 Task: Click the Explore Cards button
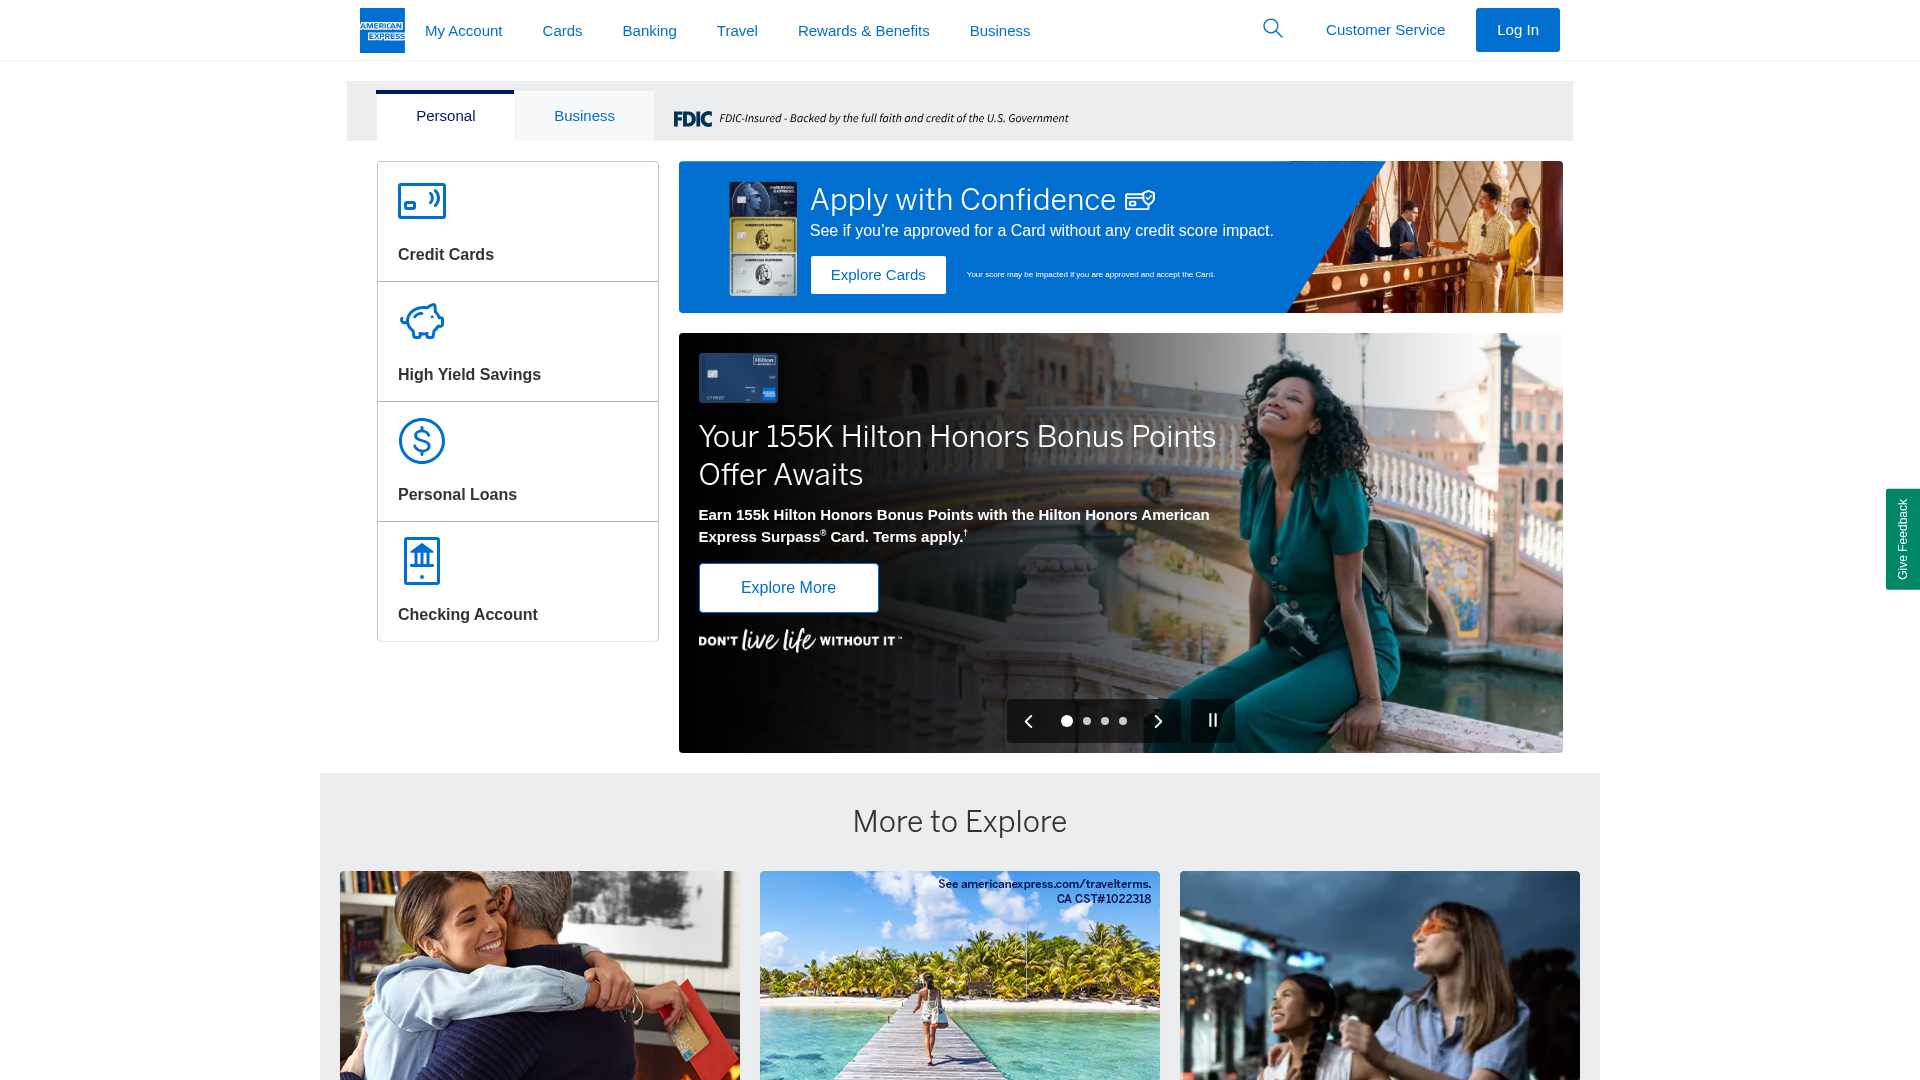(x=878, y=274)
